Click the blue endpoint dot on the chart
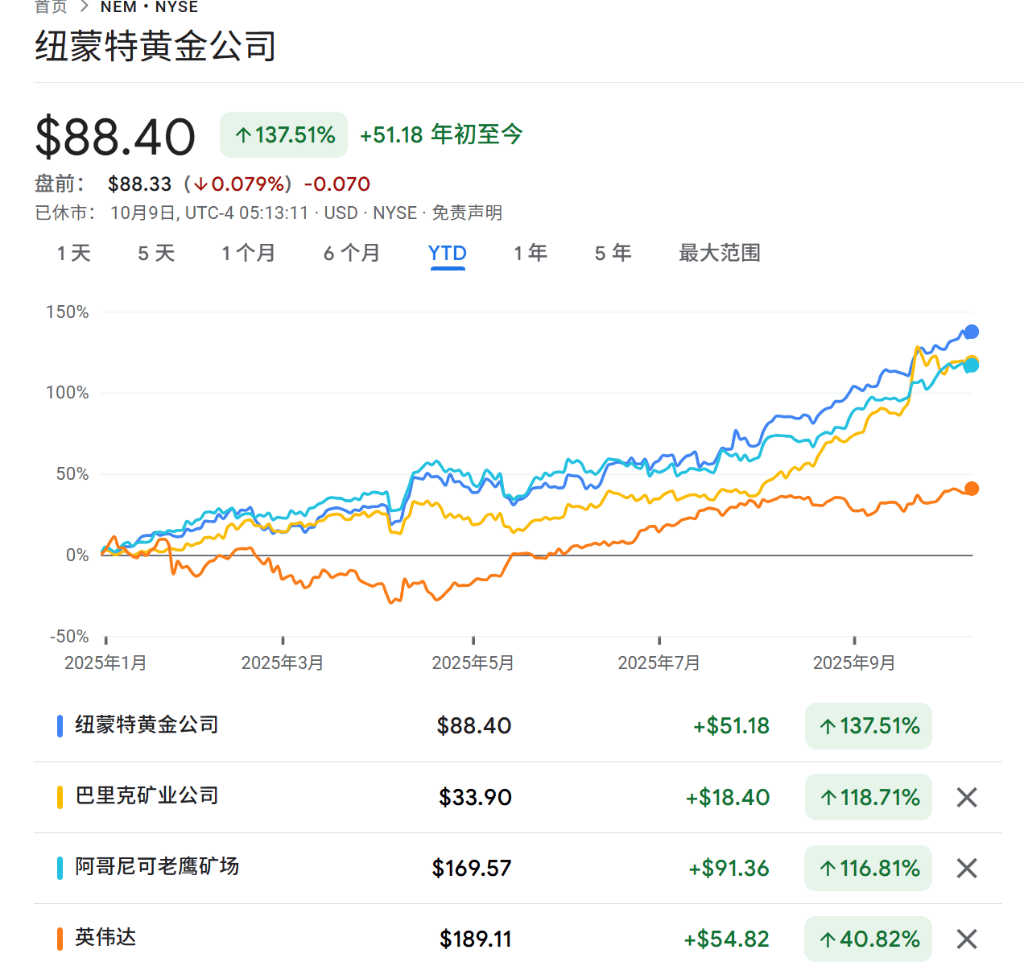Viewport: 1024px width, 974px height. [x=971, y=331]
